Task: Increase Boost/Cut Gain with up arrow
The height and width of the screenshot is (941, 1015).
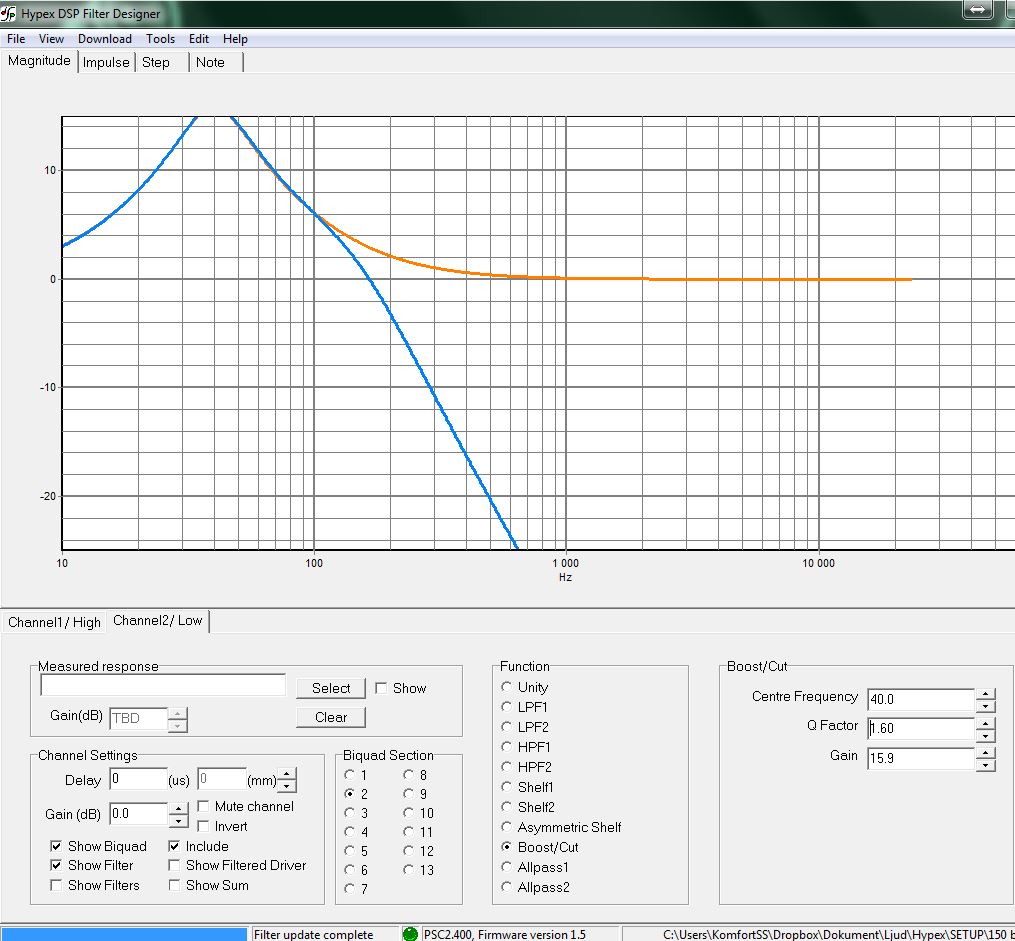Action: 985,752
